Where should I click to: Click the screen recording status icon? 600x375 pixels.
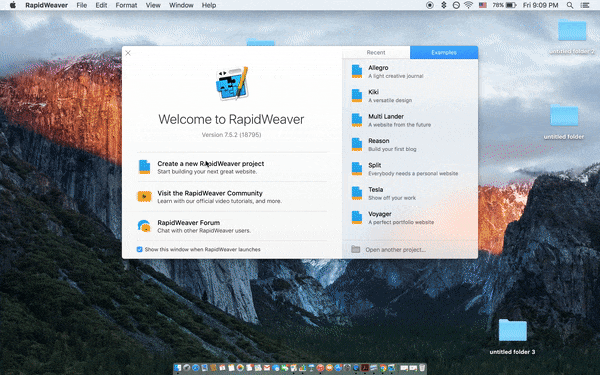pyautogui.click(x=430, y=5)
